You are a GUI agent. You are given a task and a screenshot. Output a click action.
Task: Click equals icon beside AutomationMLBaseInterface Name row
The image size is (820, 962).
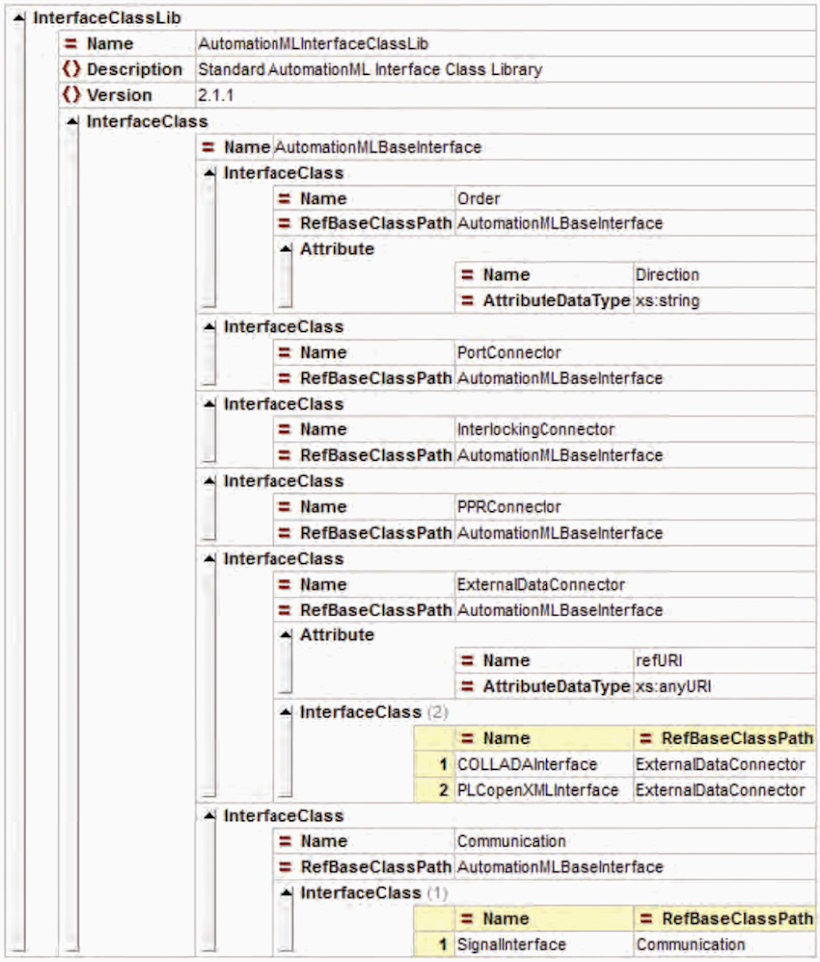coord(209,147)
